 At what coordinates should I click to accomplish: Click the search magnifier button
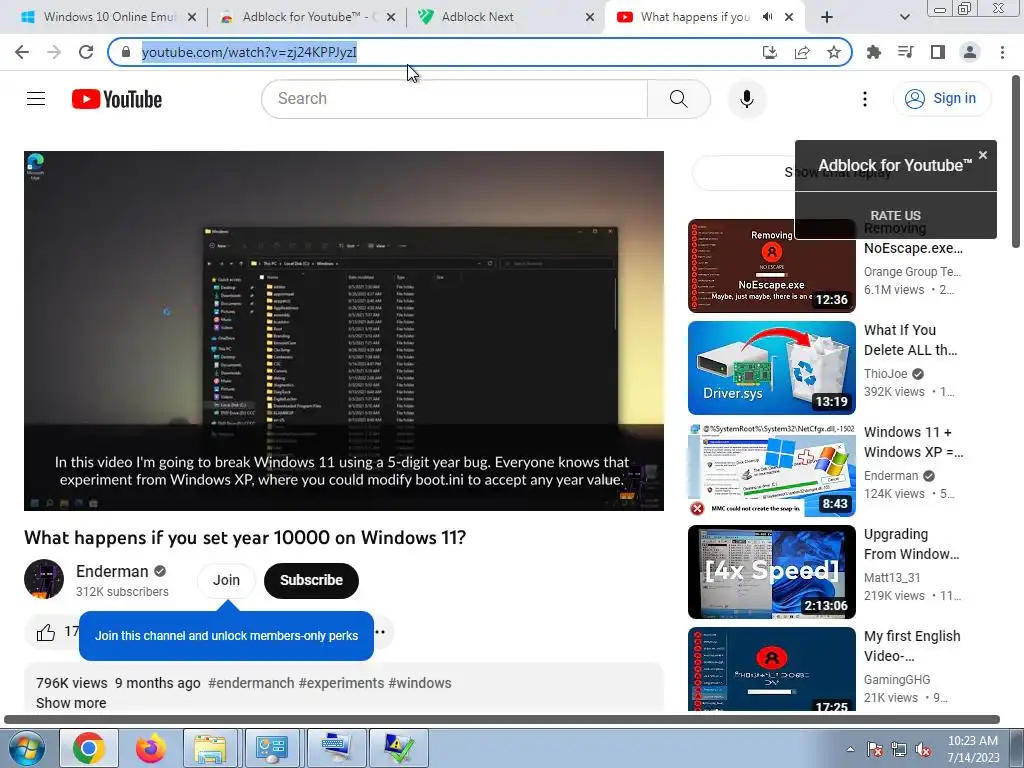click(679, 99)
